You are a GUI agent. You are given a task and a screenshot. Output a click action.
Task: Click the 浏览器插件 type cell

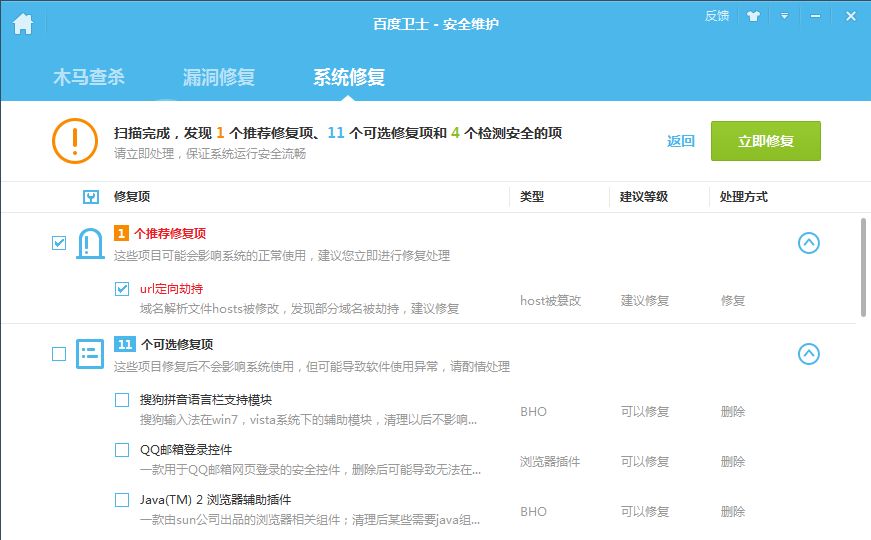pos(550,462)
